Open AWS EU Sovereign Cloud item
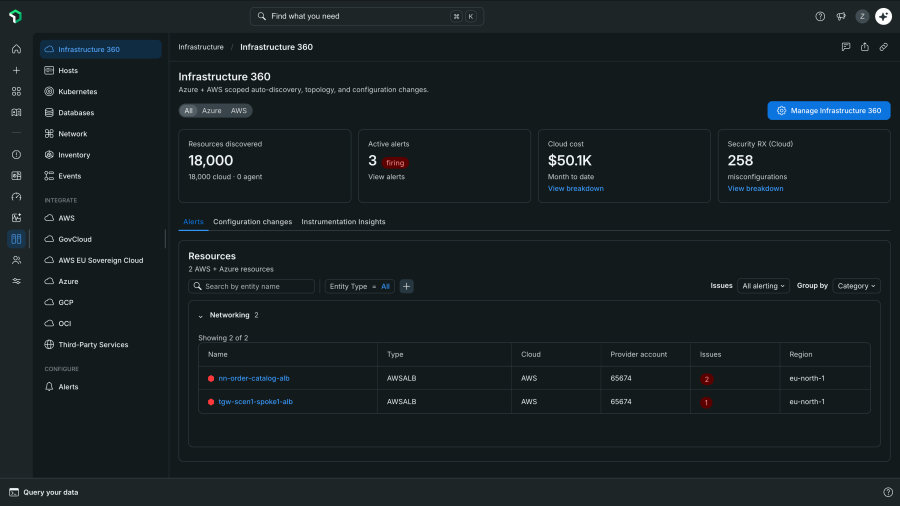900x506 pixels. (x=100, y=260)
